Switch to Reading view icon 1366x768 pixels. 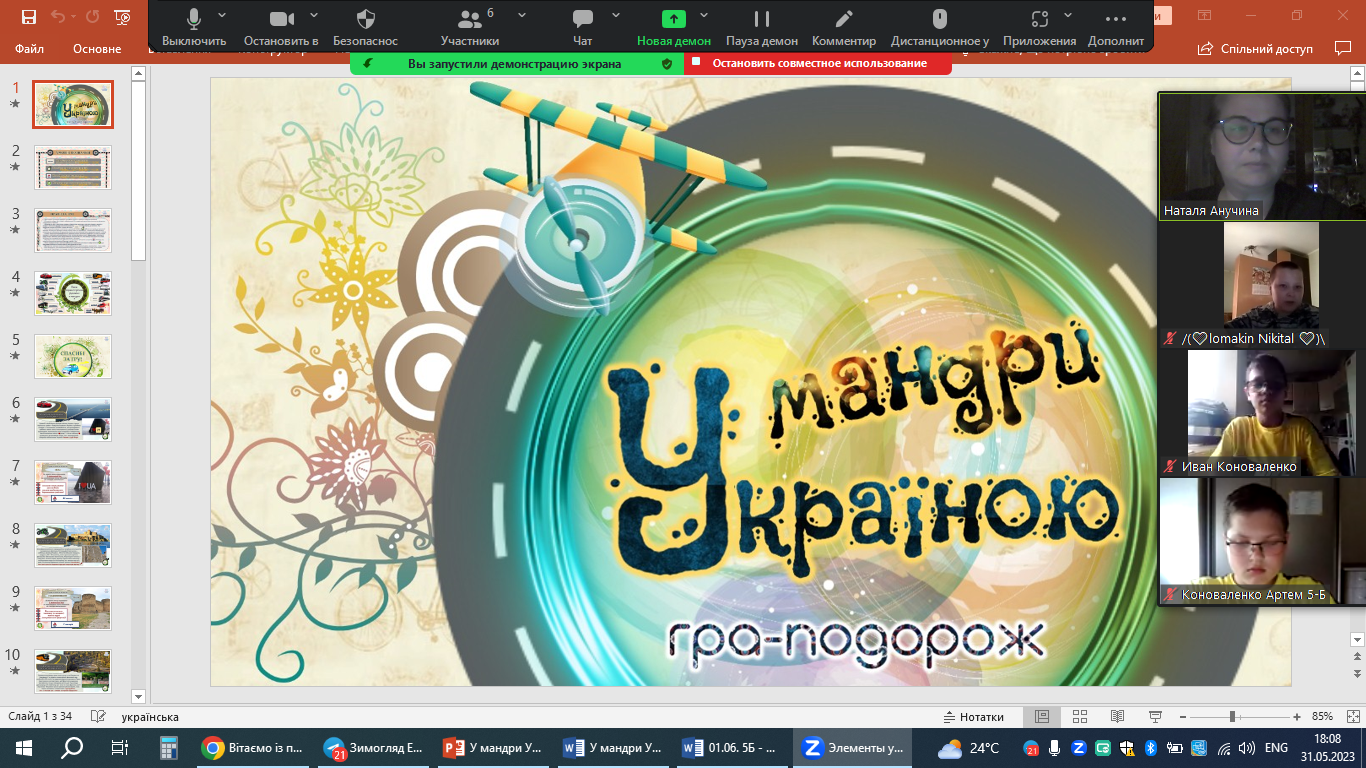(x=1118, y=717)
